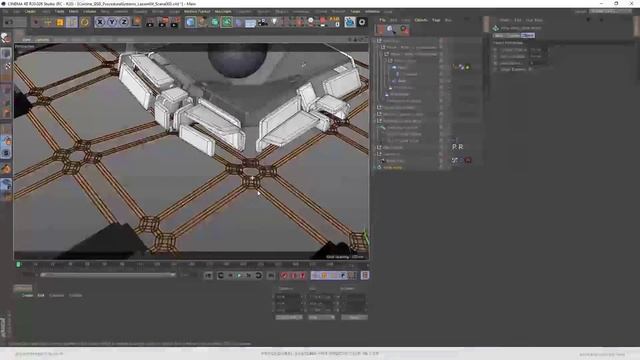Select the orange Scale tool
640x360 pixels.
coord(60,22)
